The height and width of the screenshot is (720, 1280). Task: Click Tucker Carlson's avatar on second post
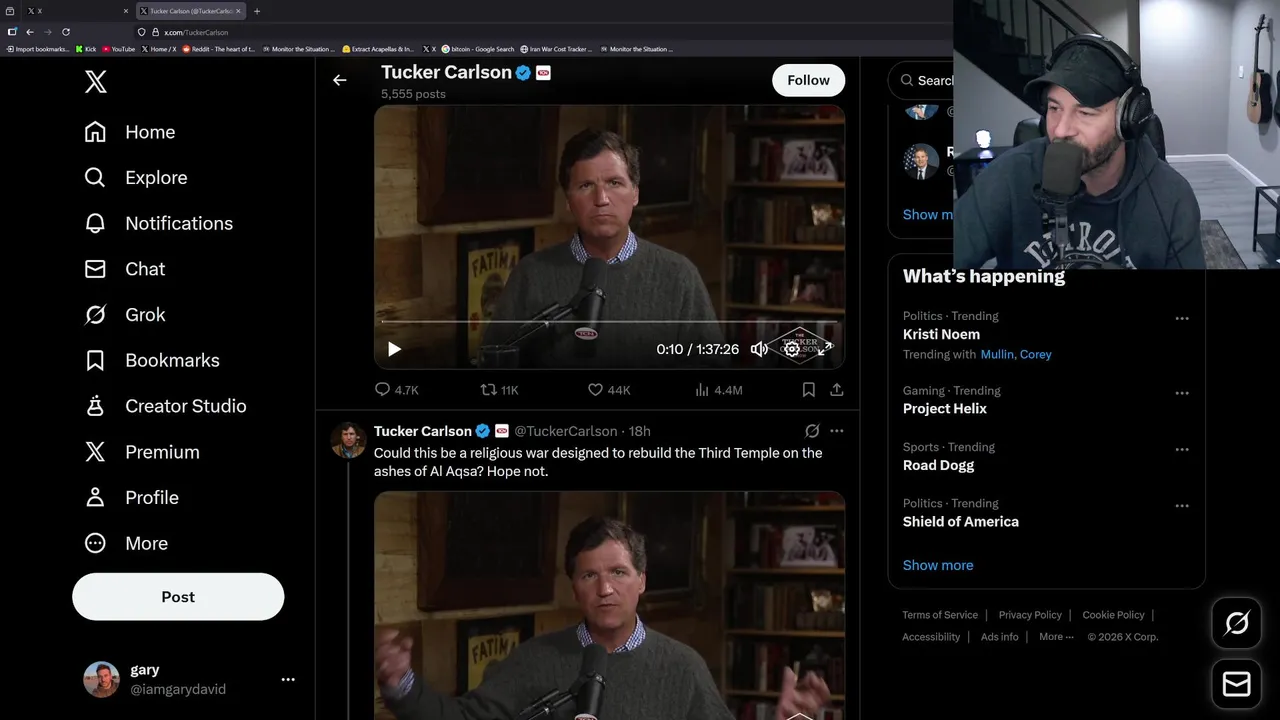tap(348, 440)
